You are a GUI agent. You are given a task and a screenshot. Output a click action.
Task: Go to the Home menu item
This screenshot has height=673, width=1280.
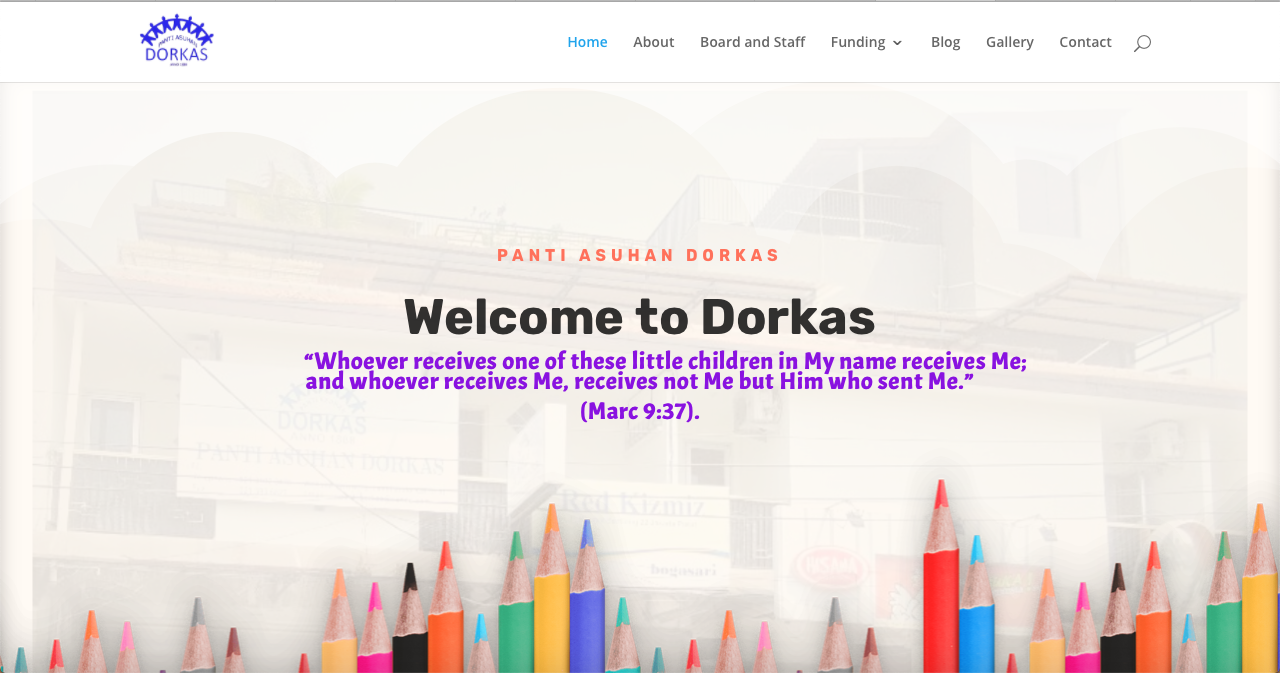click(587, 42)
